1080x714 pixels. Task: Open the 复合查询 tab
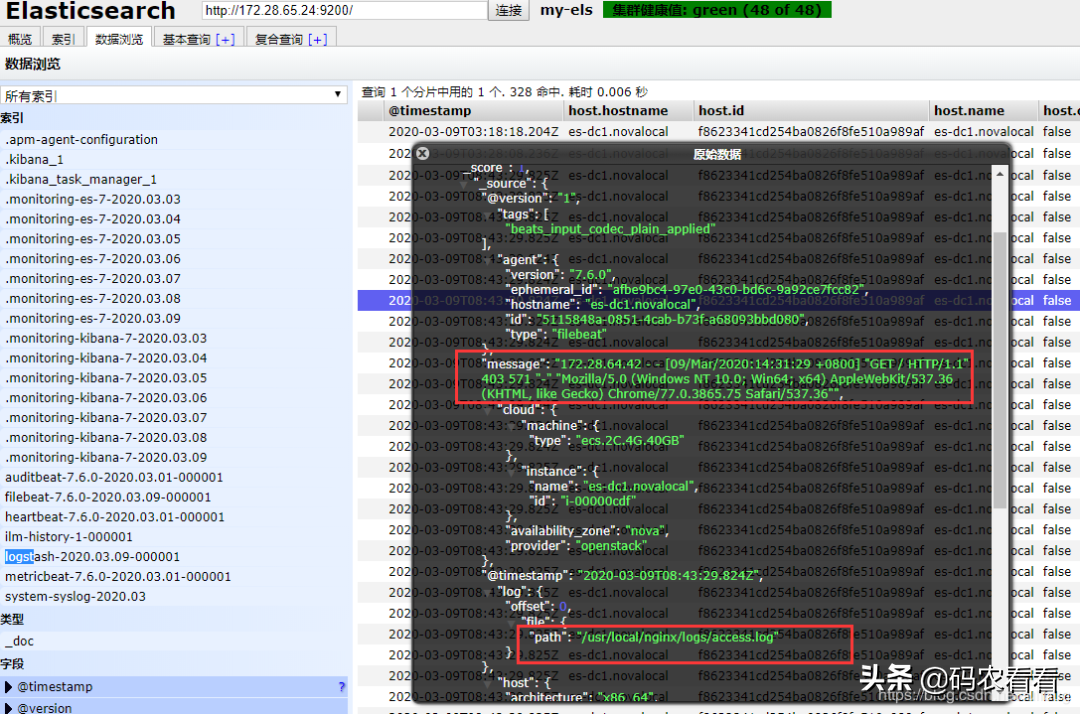tap(279, 39)
